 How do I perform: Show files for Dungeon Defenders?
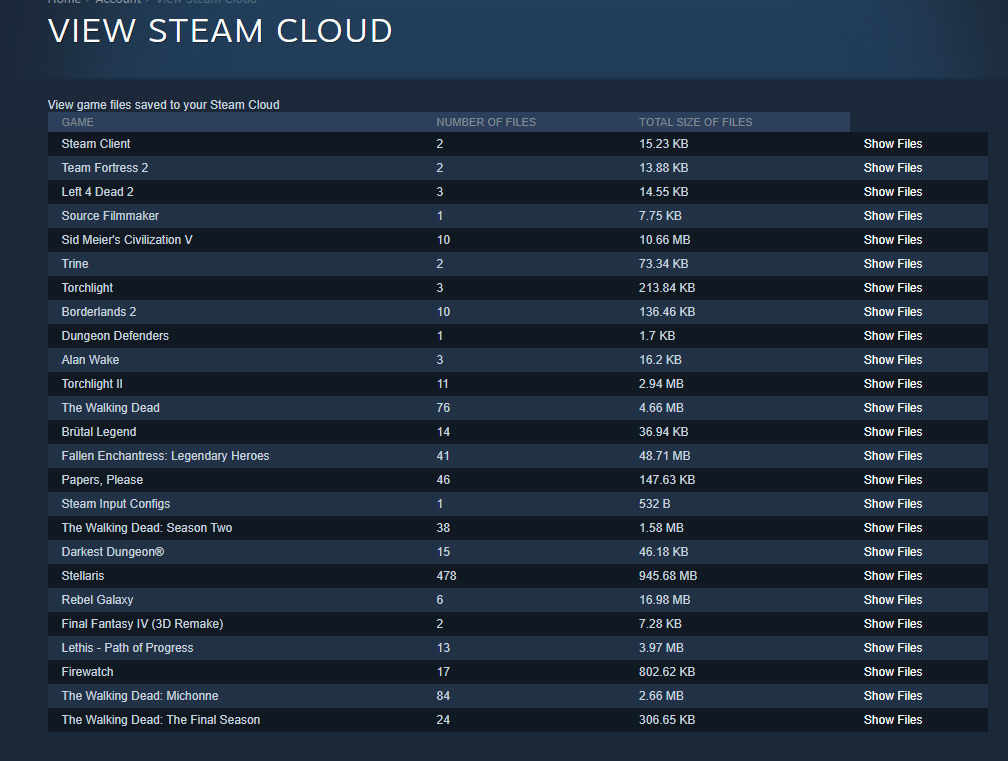(x=892, y=336)
